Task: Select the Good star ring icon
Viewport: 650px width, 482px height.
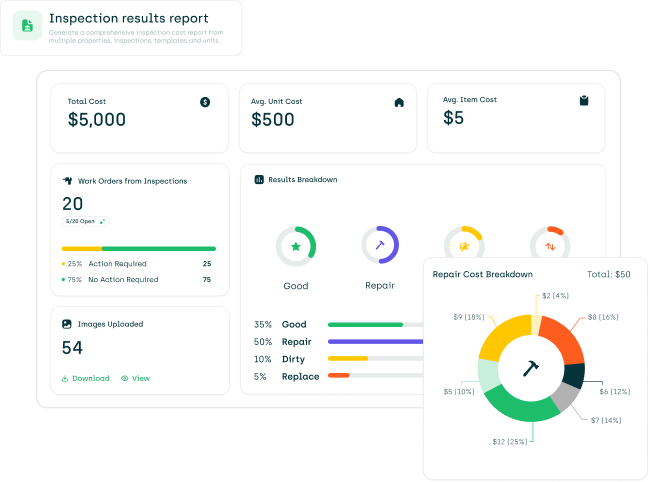Action: click(x=296, y=246)
